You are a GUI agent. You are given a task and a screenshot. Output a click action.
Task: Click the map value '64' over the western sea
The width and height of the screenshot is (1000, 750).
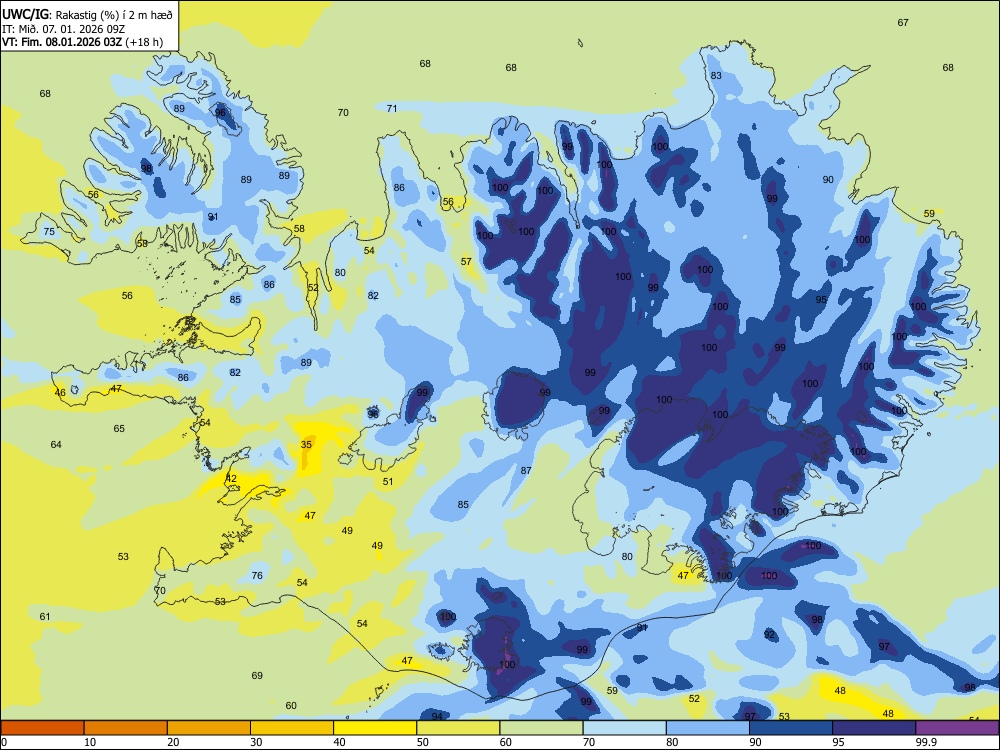[56, 445]
